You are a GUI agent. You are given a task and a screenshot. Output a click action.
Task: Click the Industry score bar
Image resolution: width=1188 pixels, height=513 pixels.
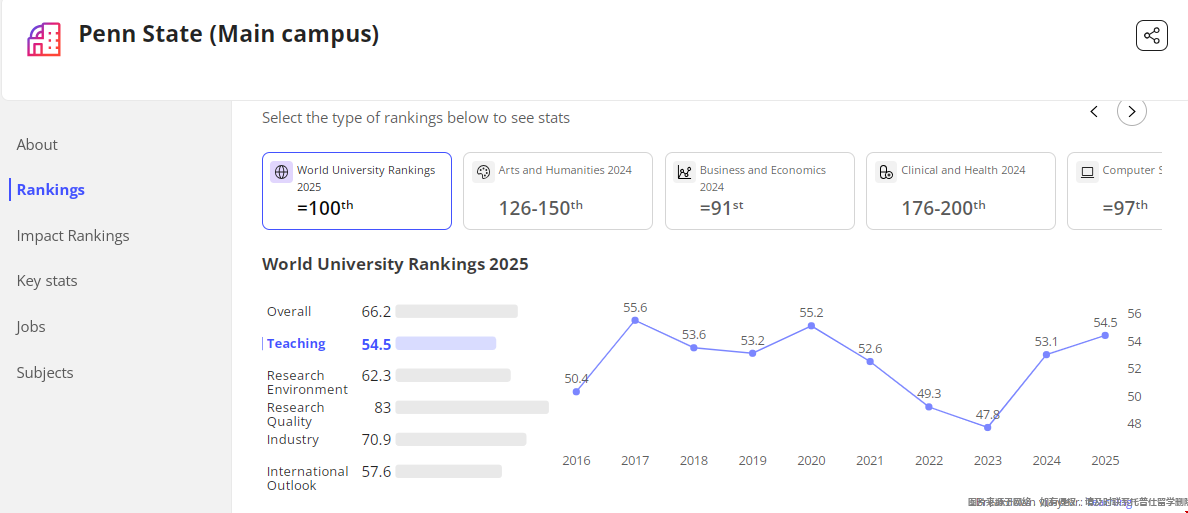pos(461,439)
